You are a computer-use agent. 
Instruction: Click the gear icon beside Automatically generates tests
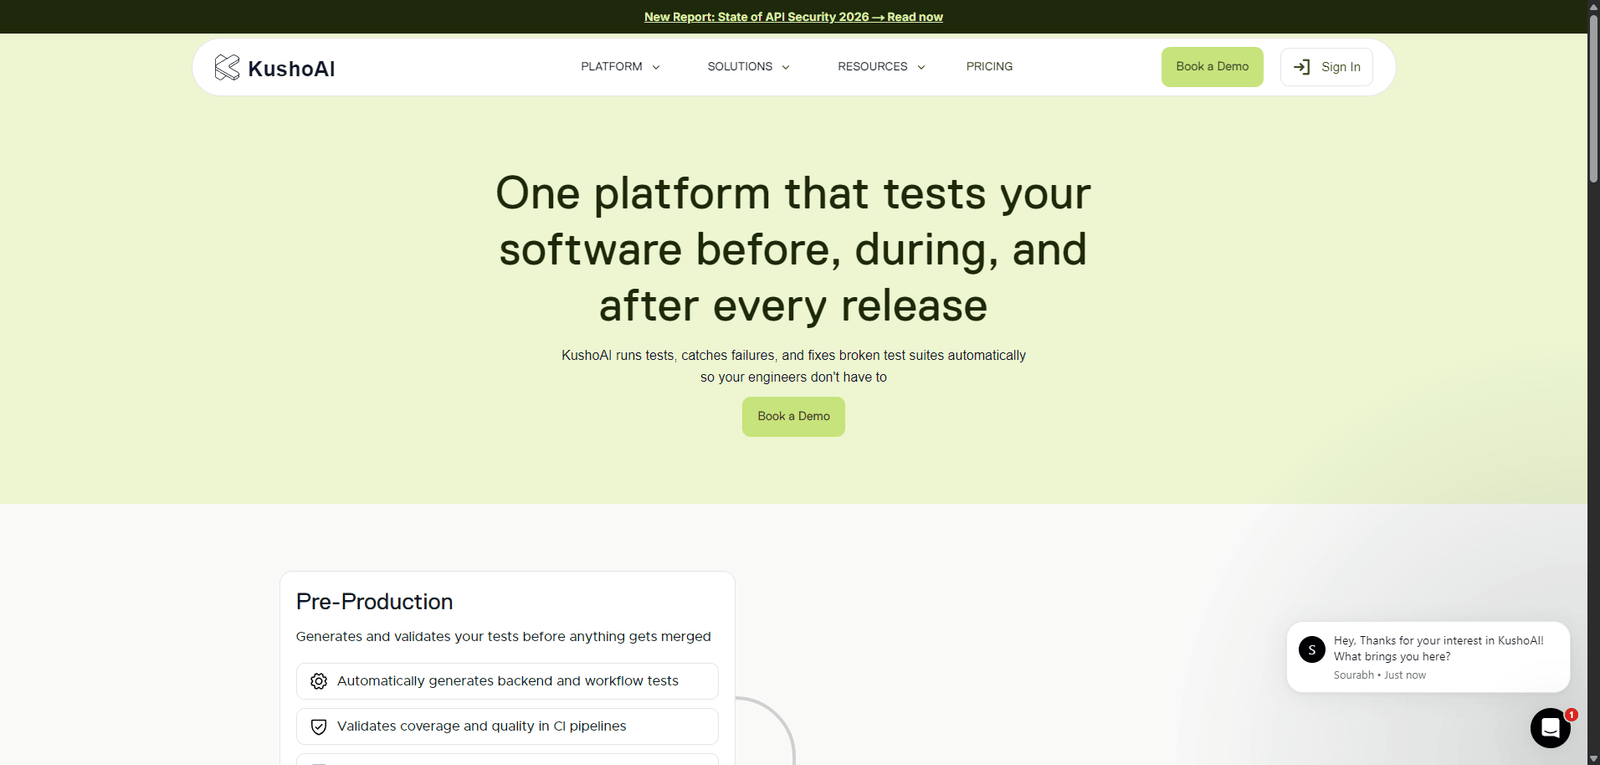tap(319, 681)
